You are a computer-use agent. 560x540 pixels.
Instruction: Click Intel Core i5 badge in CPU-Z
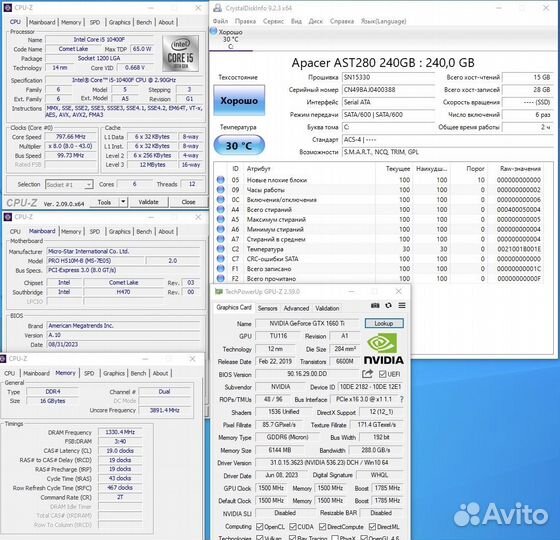(x=180, y=53)
